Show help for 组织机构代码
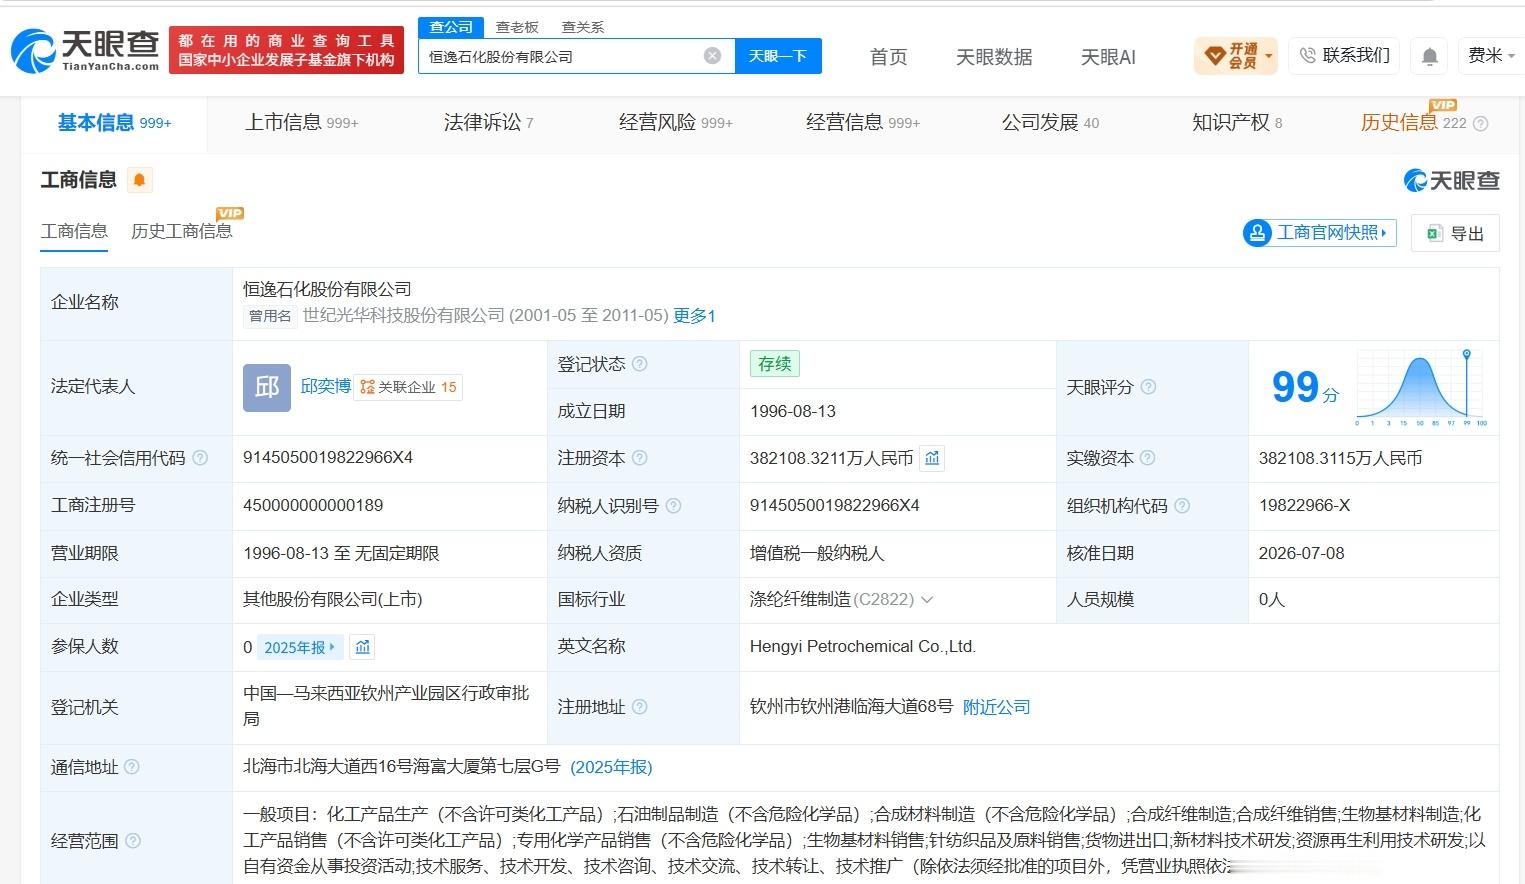 tap(1182, 506)
